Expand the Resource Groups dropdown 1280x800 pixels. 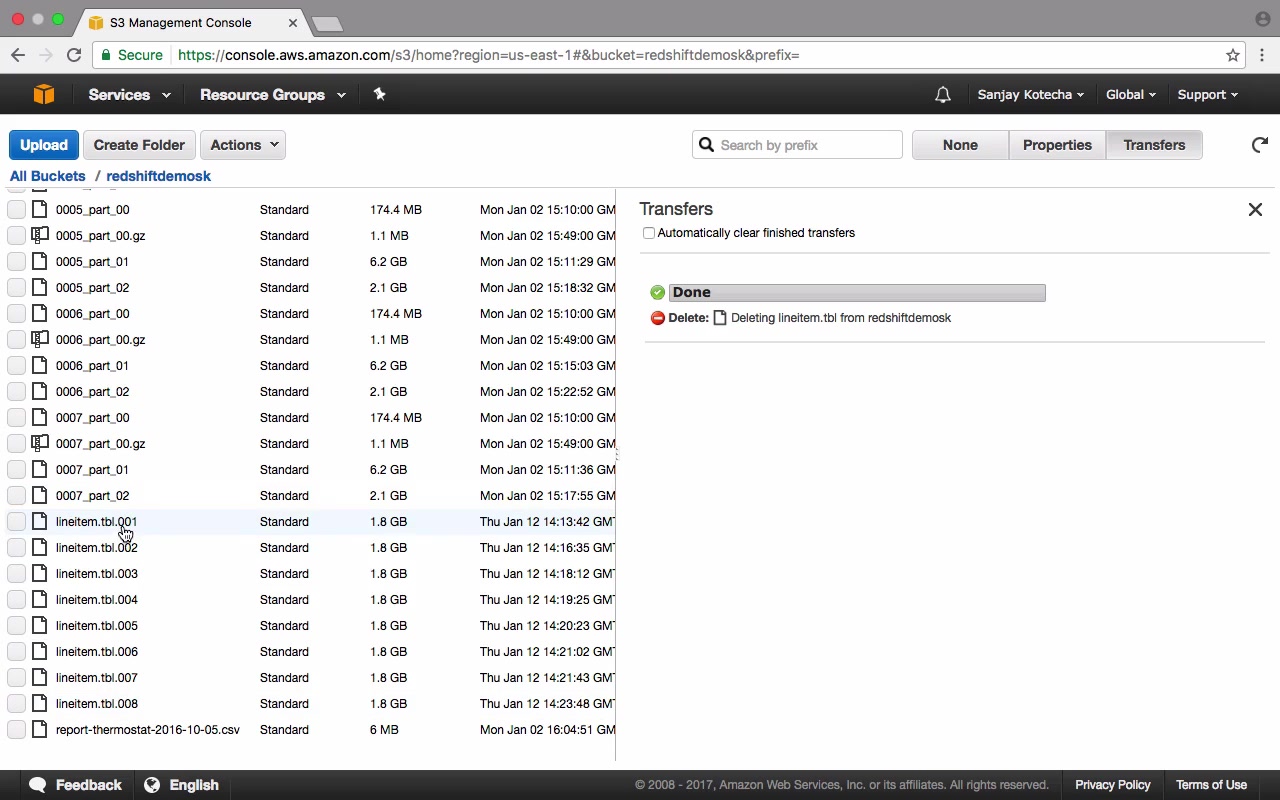click(x=273, y=95)
